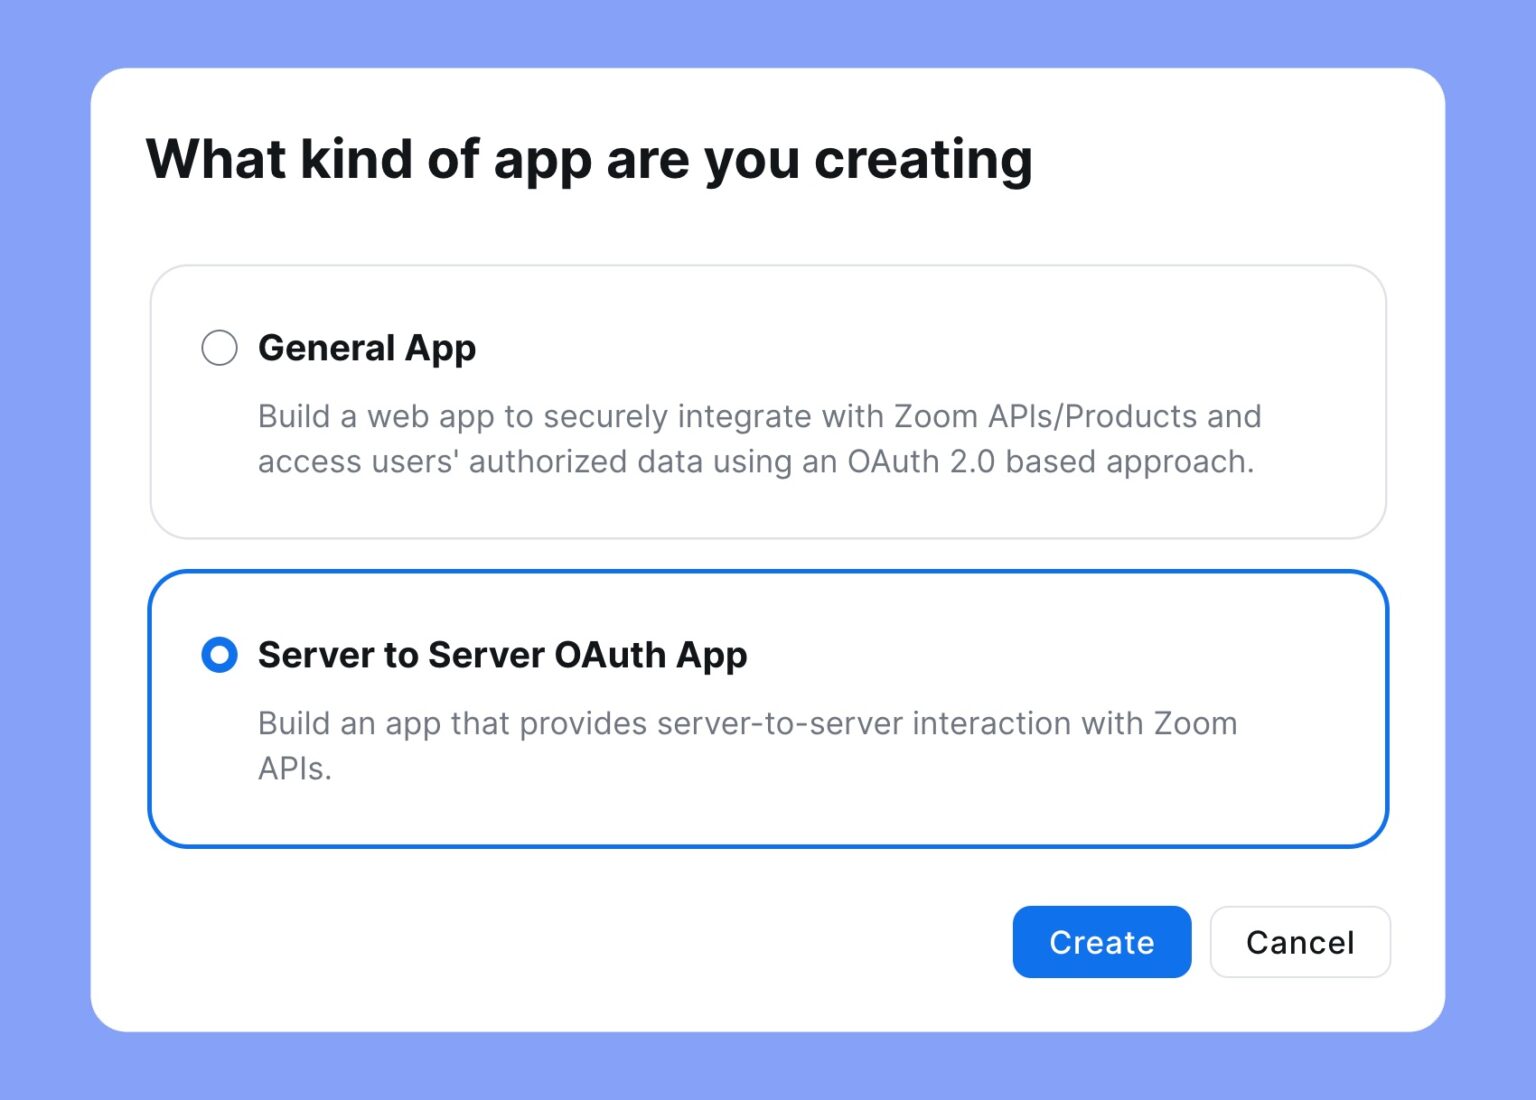Click the dialog heading What kind of app
Viewport: 1536px width, 1100px height.
pyautogui.click(x=590, y=158)
